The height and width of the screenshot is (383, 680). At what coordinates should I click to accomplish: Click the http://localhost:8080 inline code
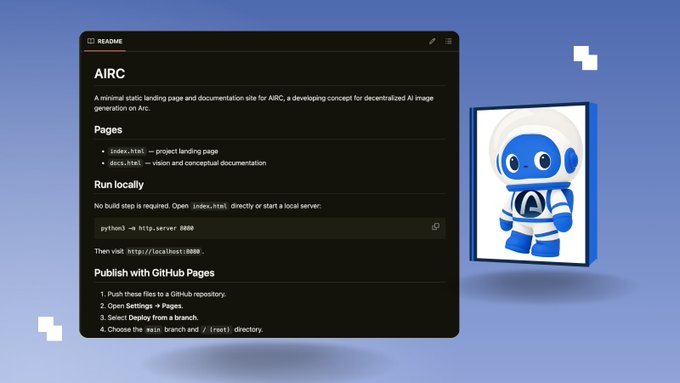pos(164,252)
